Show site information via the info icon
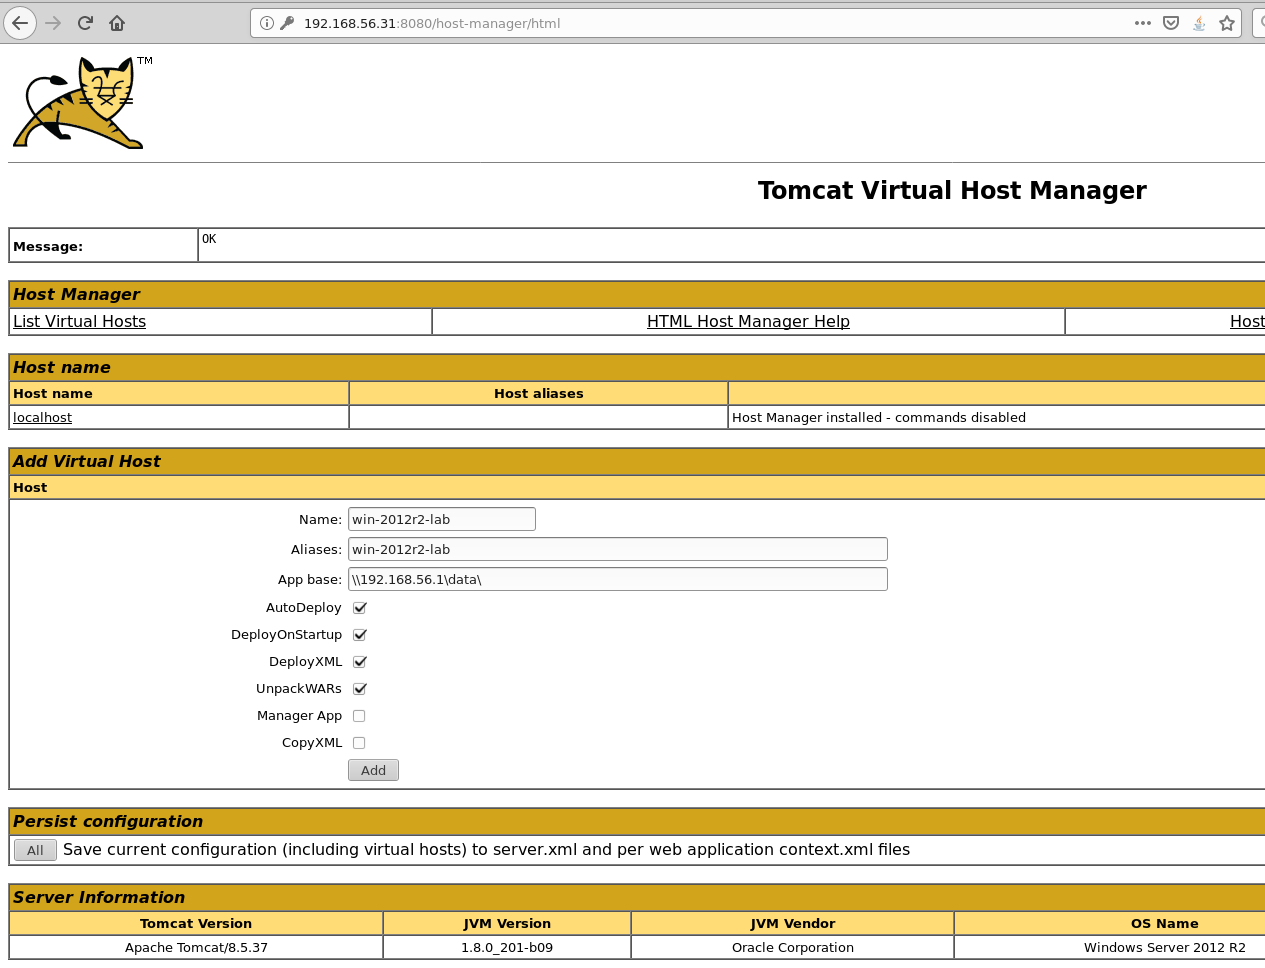Image resolution: width=1265 pixels, height=968 pixels. pyautogui.click(x=267, y=23)
